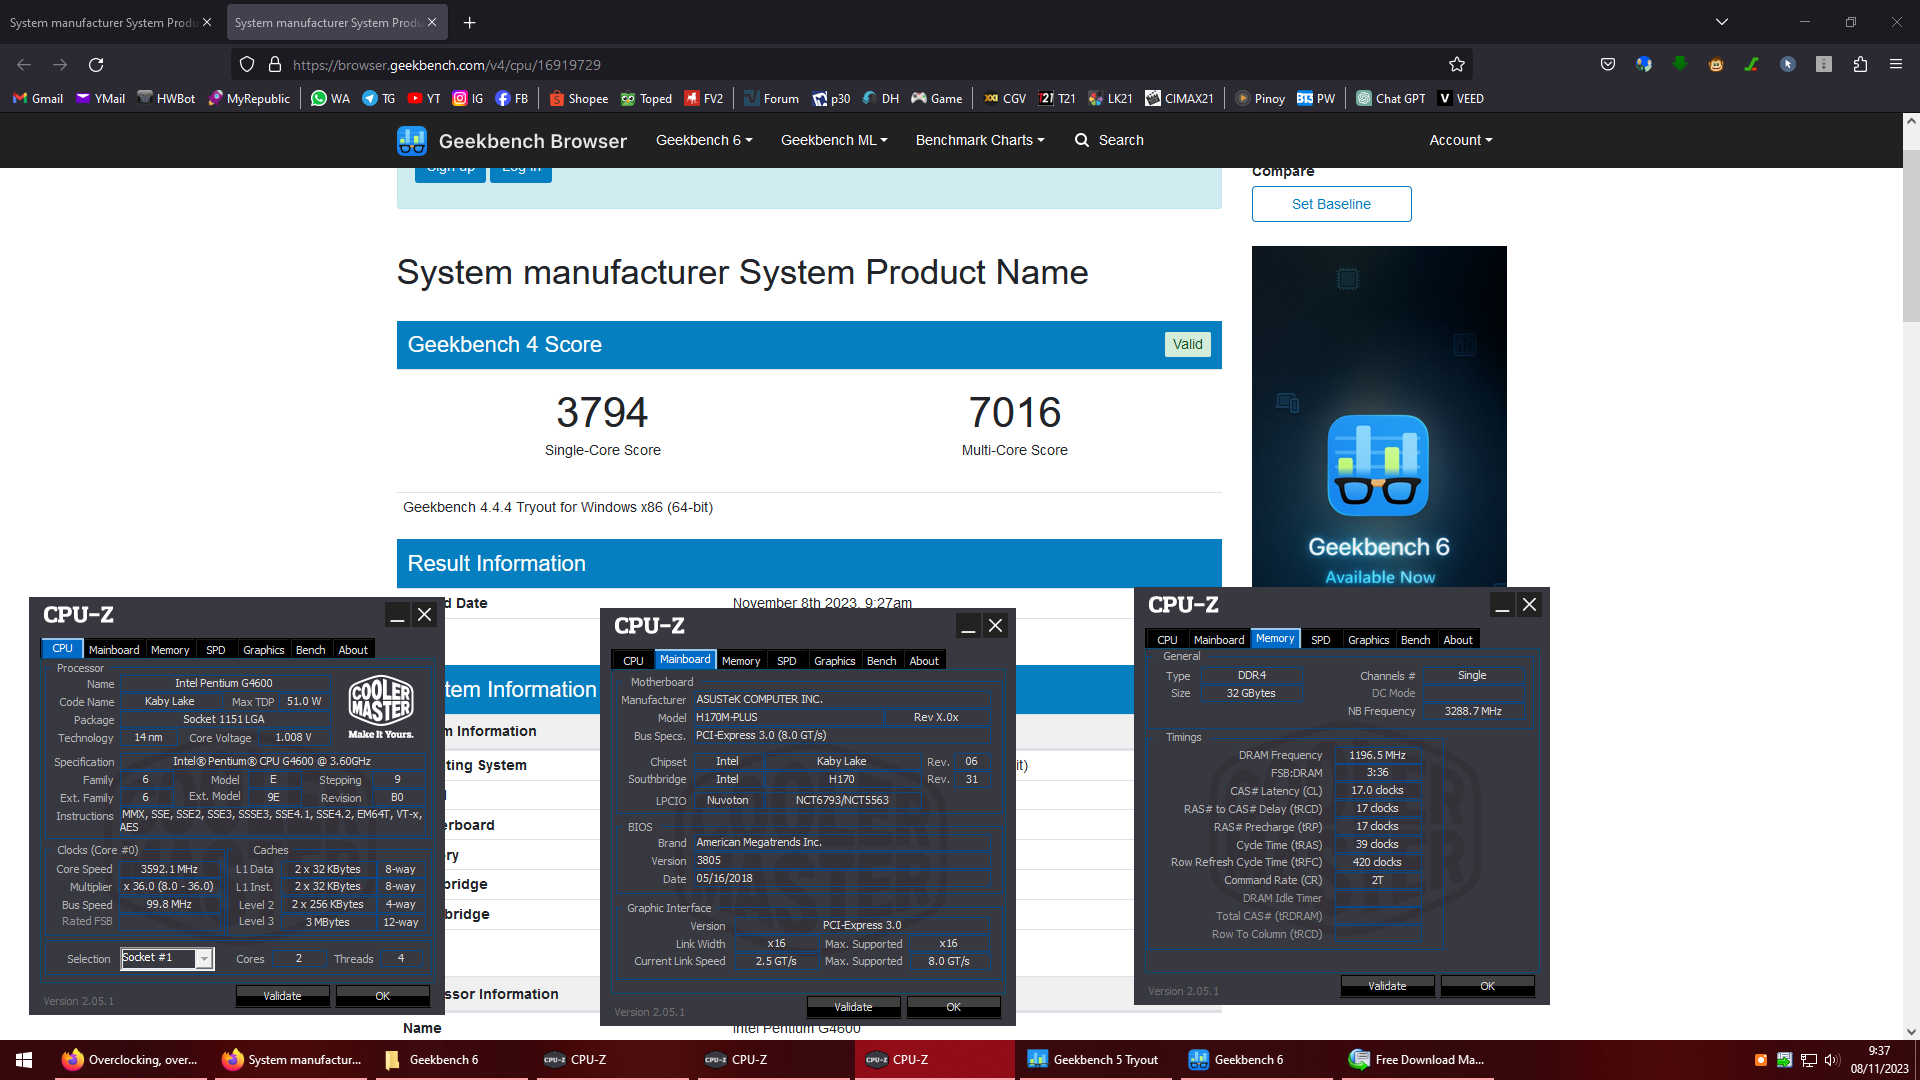Image resolution: width=1920 pixels, height=1080 pixels.
Task: Open the Game bookmark
Action: [x=936, y=99]
